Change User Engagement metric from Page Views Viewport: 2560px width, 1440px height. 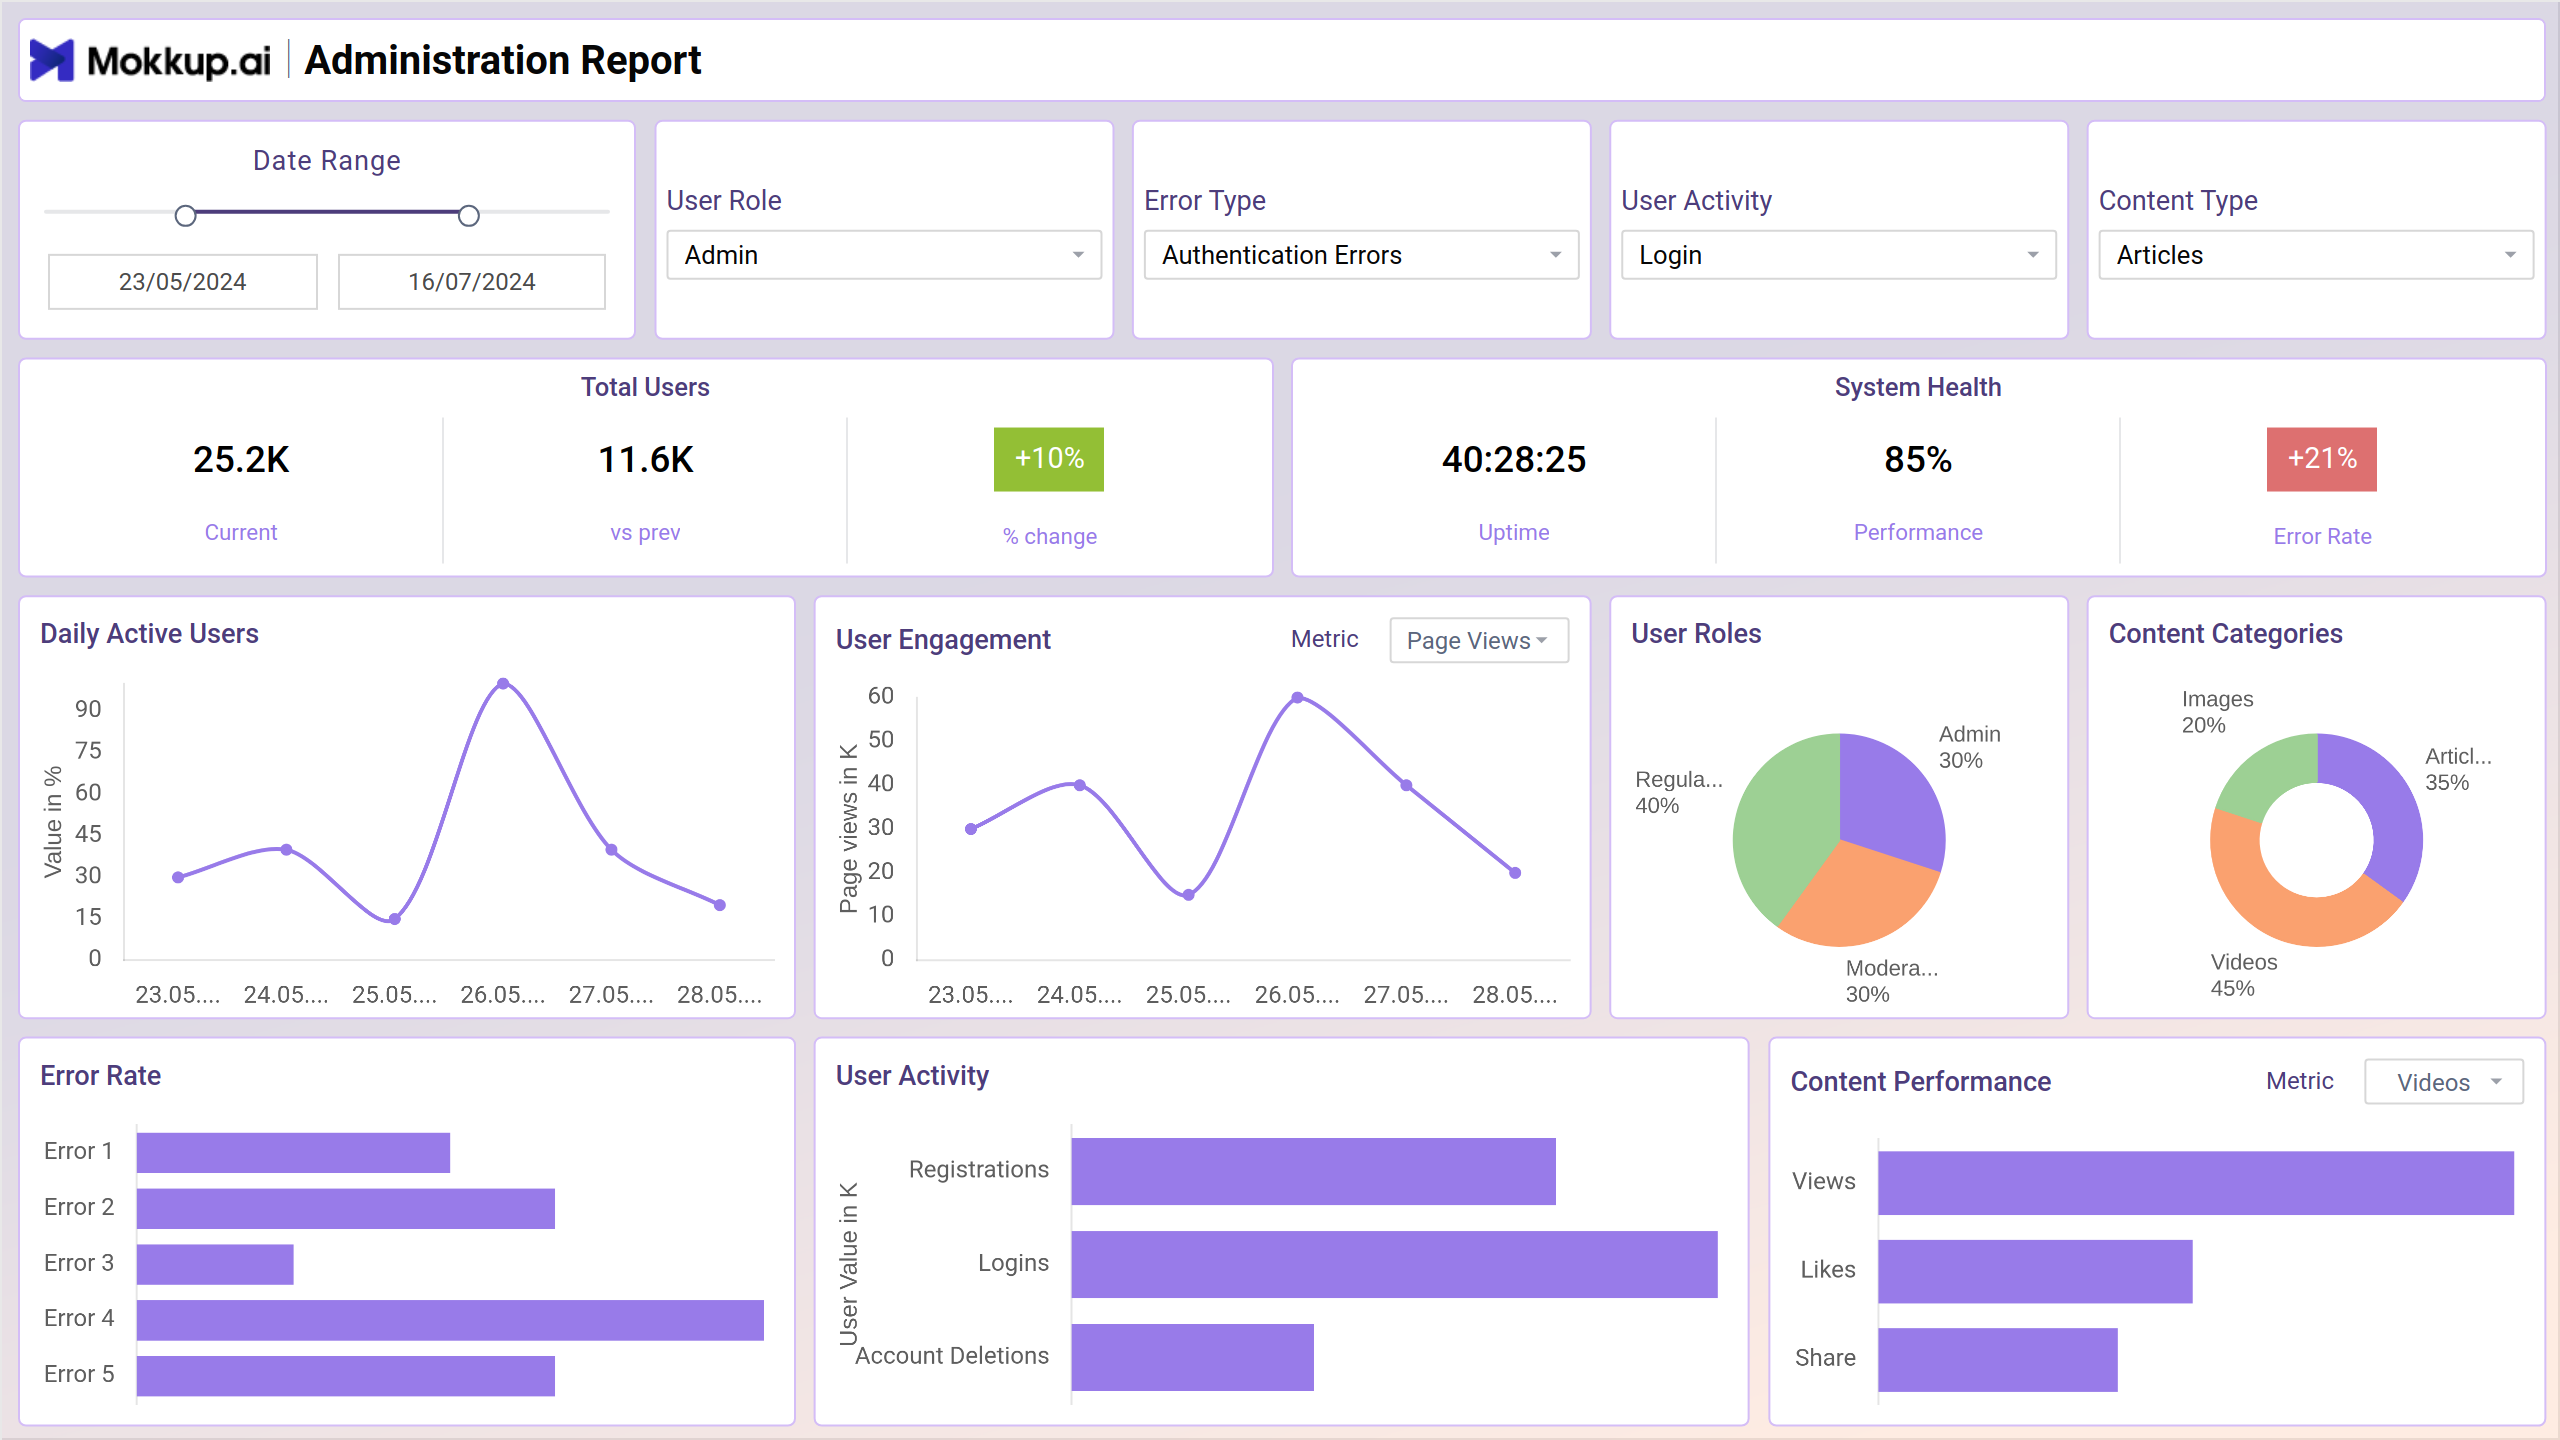(1479, 640)
